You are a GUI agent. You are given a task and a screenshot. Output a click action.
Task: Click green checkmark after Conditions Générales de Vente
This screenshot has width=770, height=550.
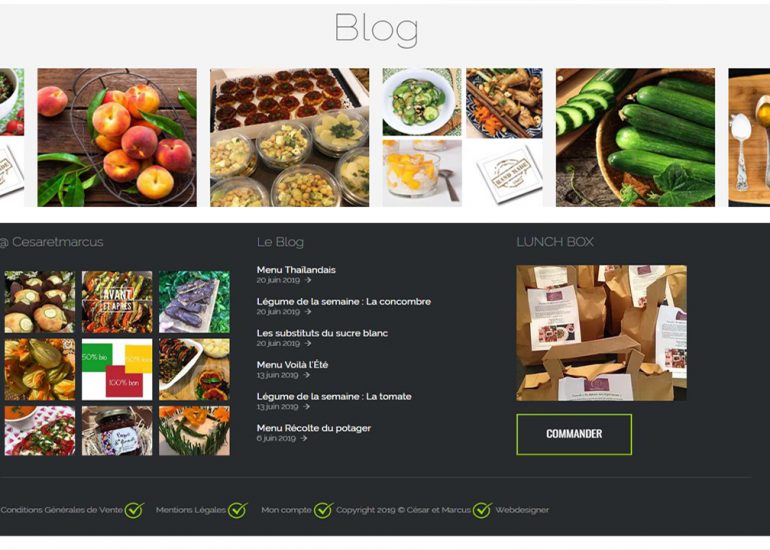(x=134, y=510)
